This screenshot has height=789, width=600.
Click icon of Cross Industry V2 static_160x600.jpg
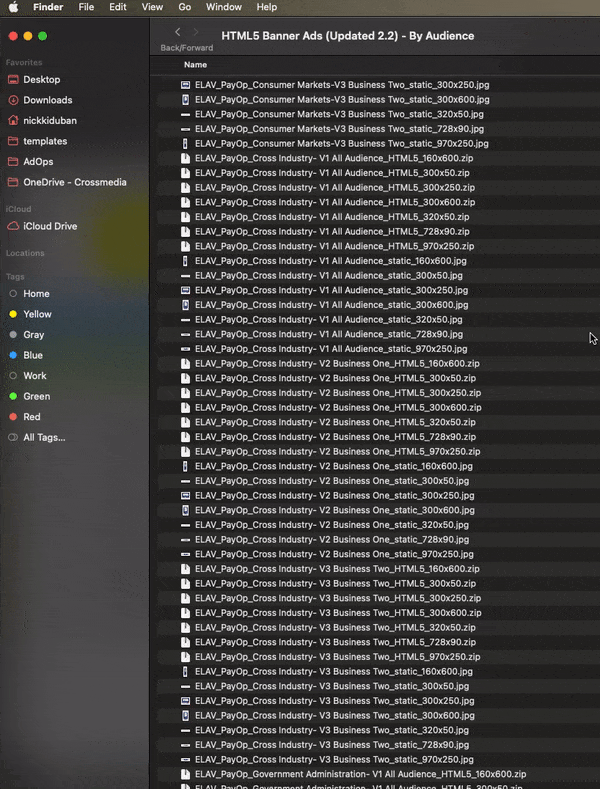click(185, 466)
